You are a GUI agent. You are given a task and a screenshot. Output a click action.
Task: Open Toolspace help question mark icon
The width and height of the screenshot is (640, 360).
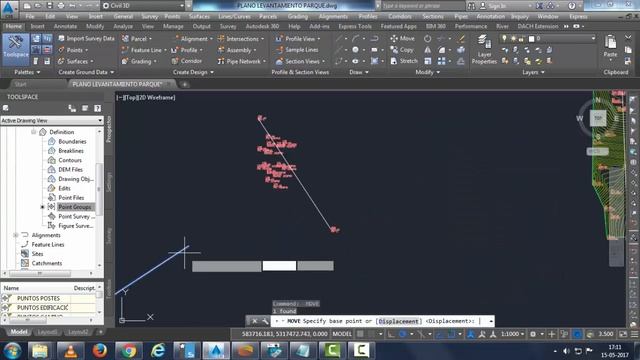tap(97, 108)
